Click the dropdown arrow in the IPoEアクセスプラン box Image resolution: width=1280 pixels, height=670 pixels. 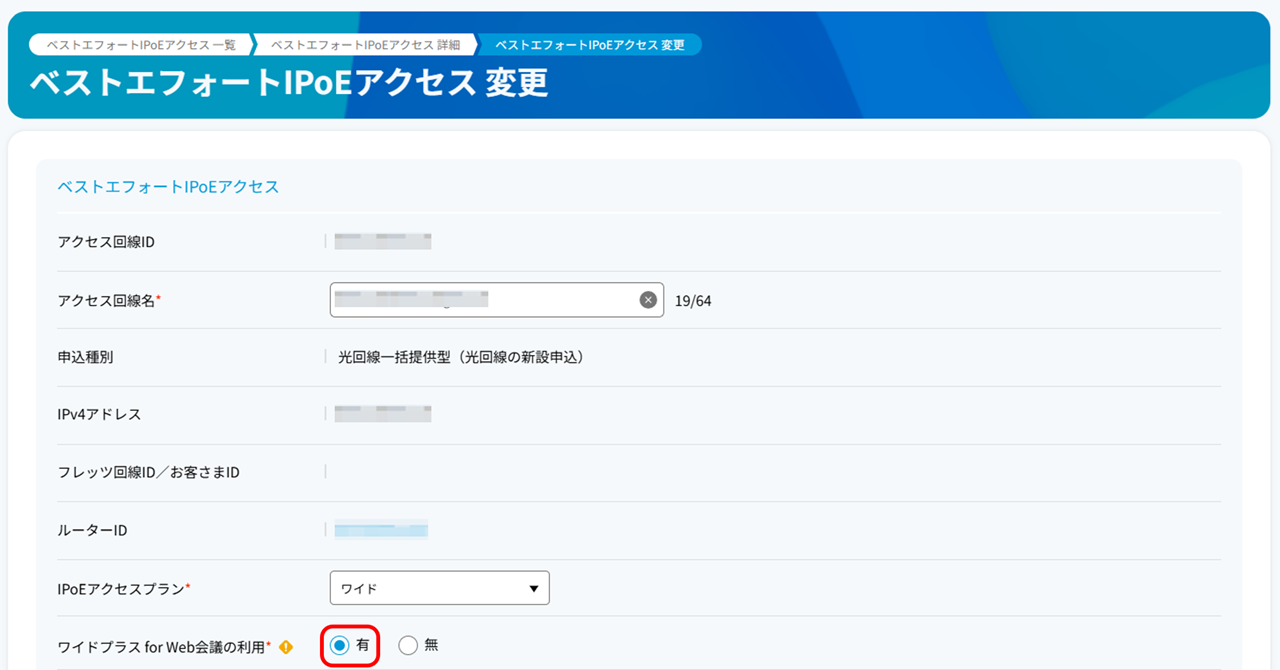[x=534, y=589]
